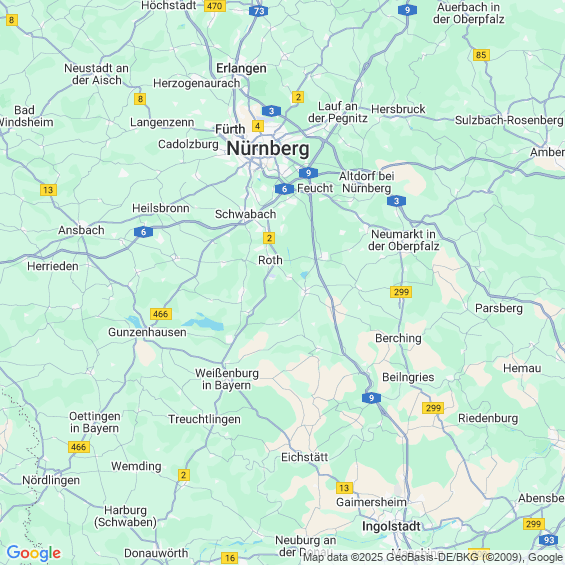
Task: Click the Map data copyright text
Action: (433, 557)
